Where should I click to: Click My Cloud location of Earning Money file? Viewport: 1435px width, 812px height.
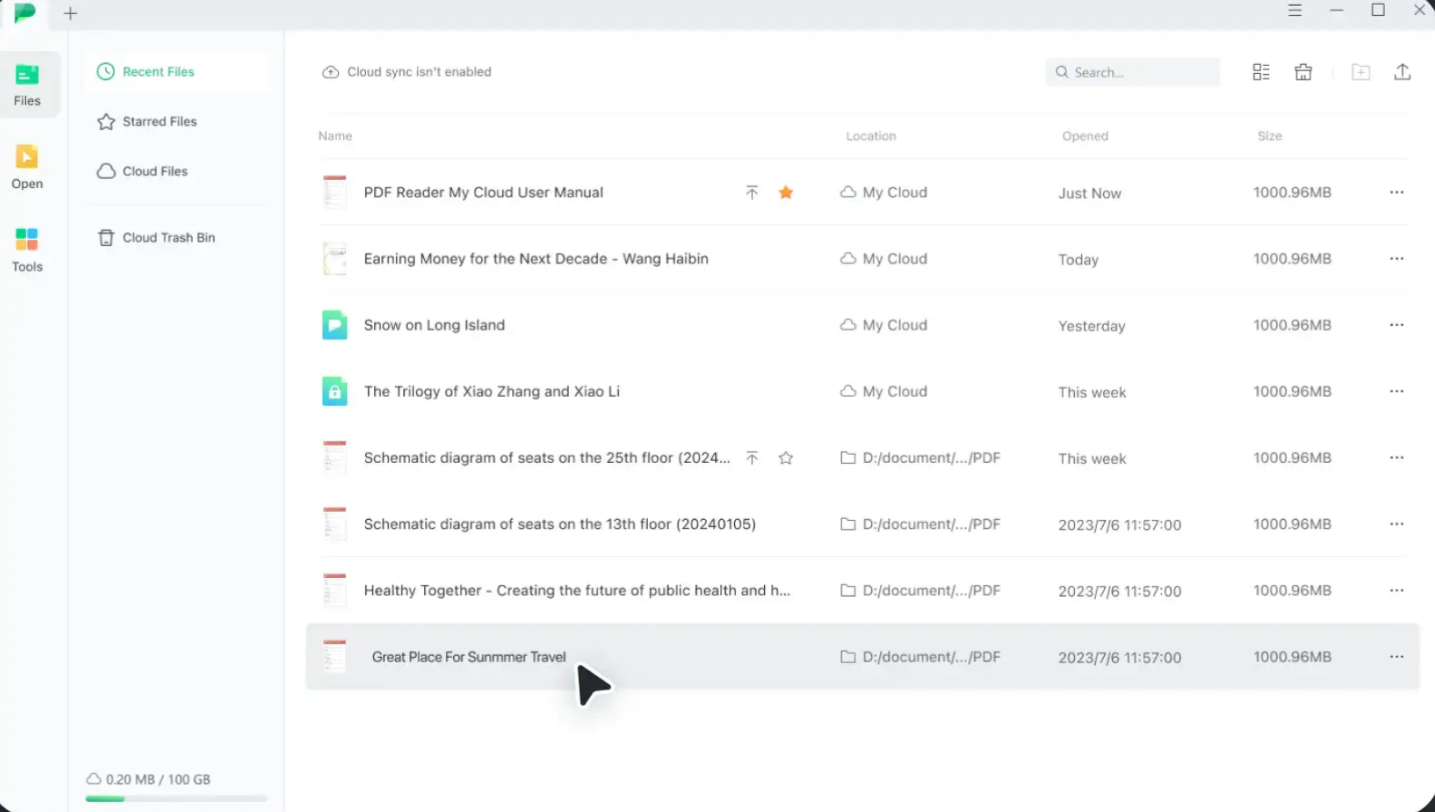click(x=884, y=259)
